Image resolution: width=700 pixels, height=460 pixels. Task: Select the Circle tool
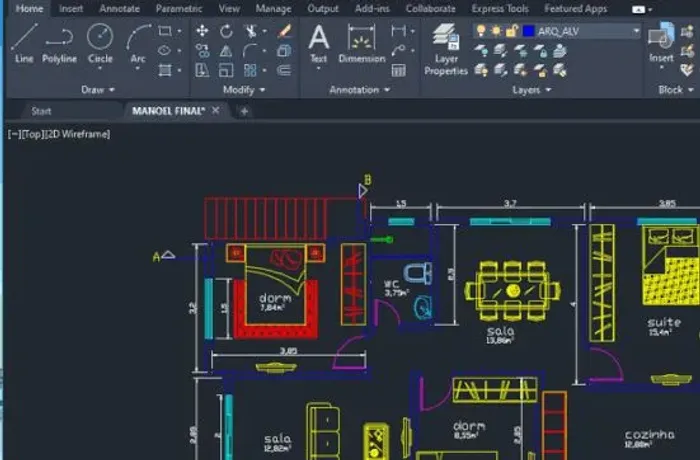[x=100, y=43]
